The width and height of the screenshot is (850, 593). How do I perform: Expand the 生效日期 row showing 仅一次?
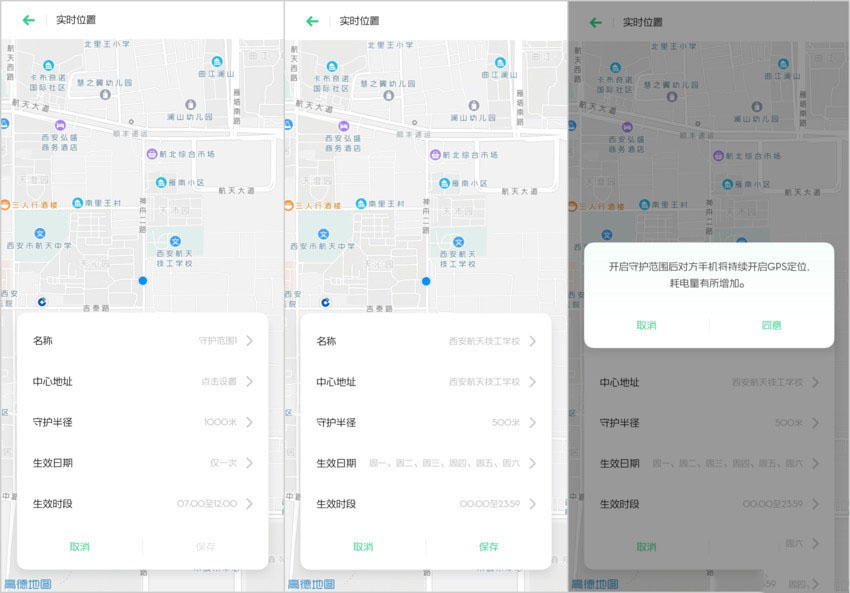(x=142, y=463)
